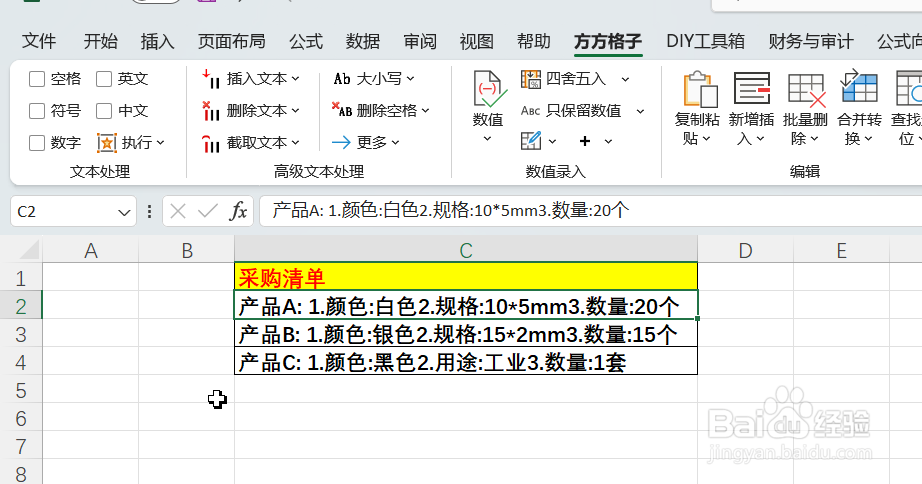
Task: Expand the 更多 dropdown arrow
Action: [395, 142]
